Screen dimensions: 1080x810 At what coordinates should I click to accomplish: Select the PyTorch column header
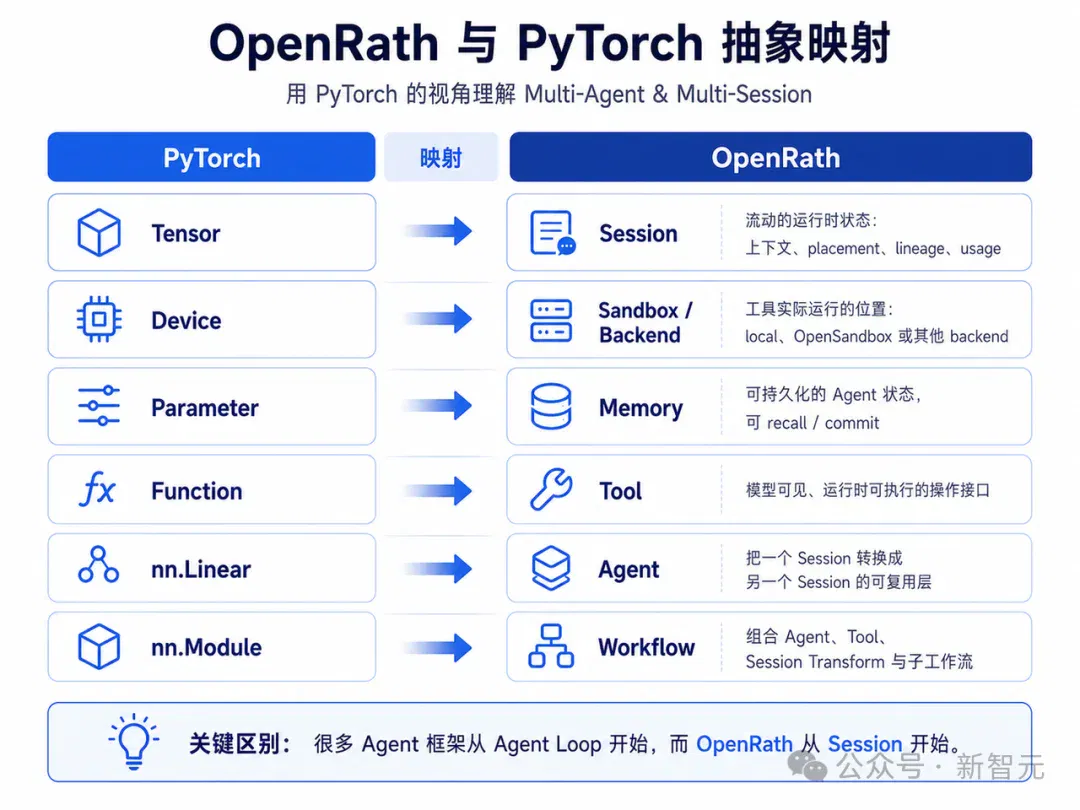pyautogui.click(x=211, y=157)
